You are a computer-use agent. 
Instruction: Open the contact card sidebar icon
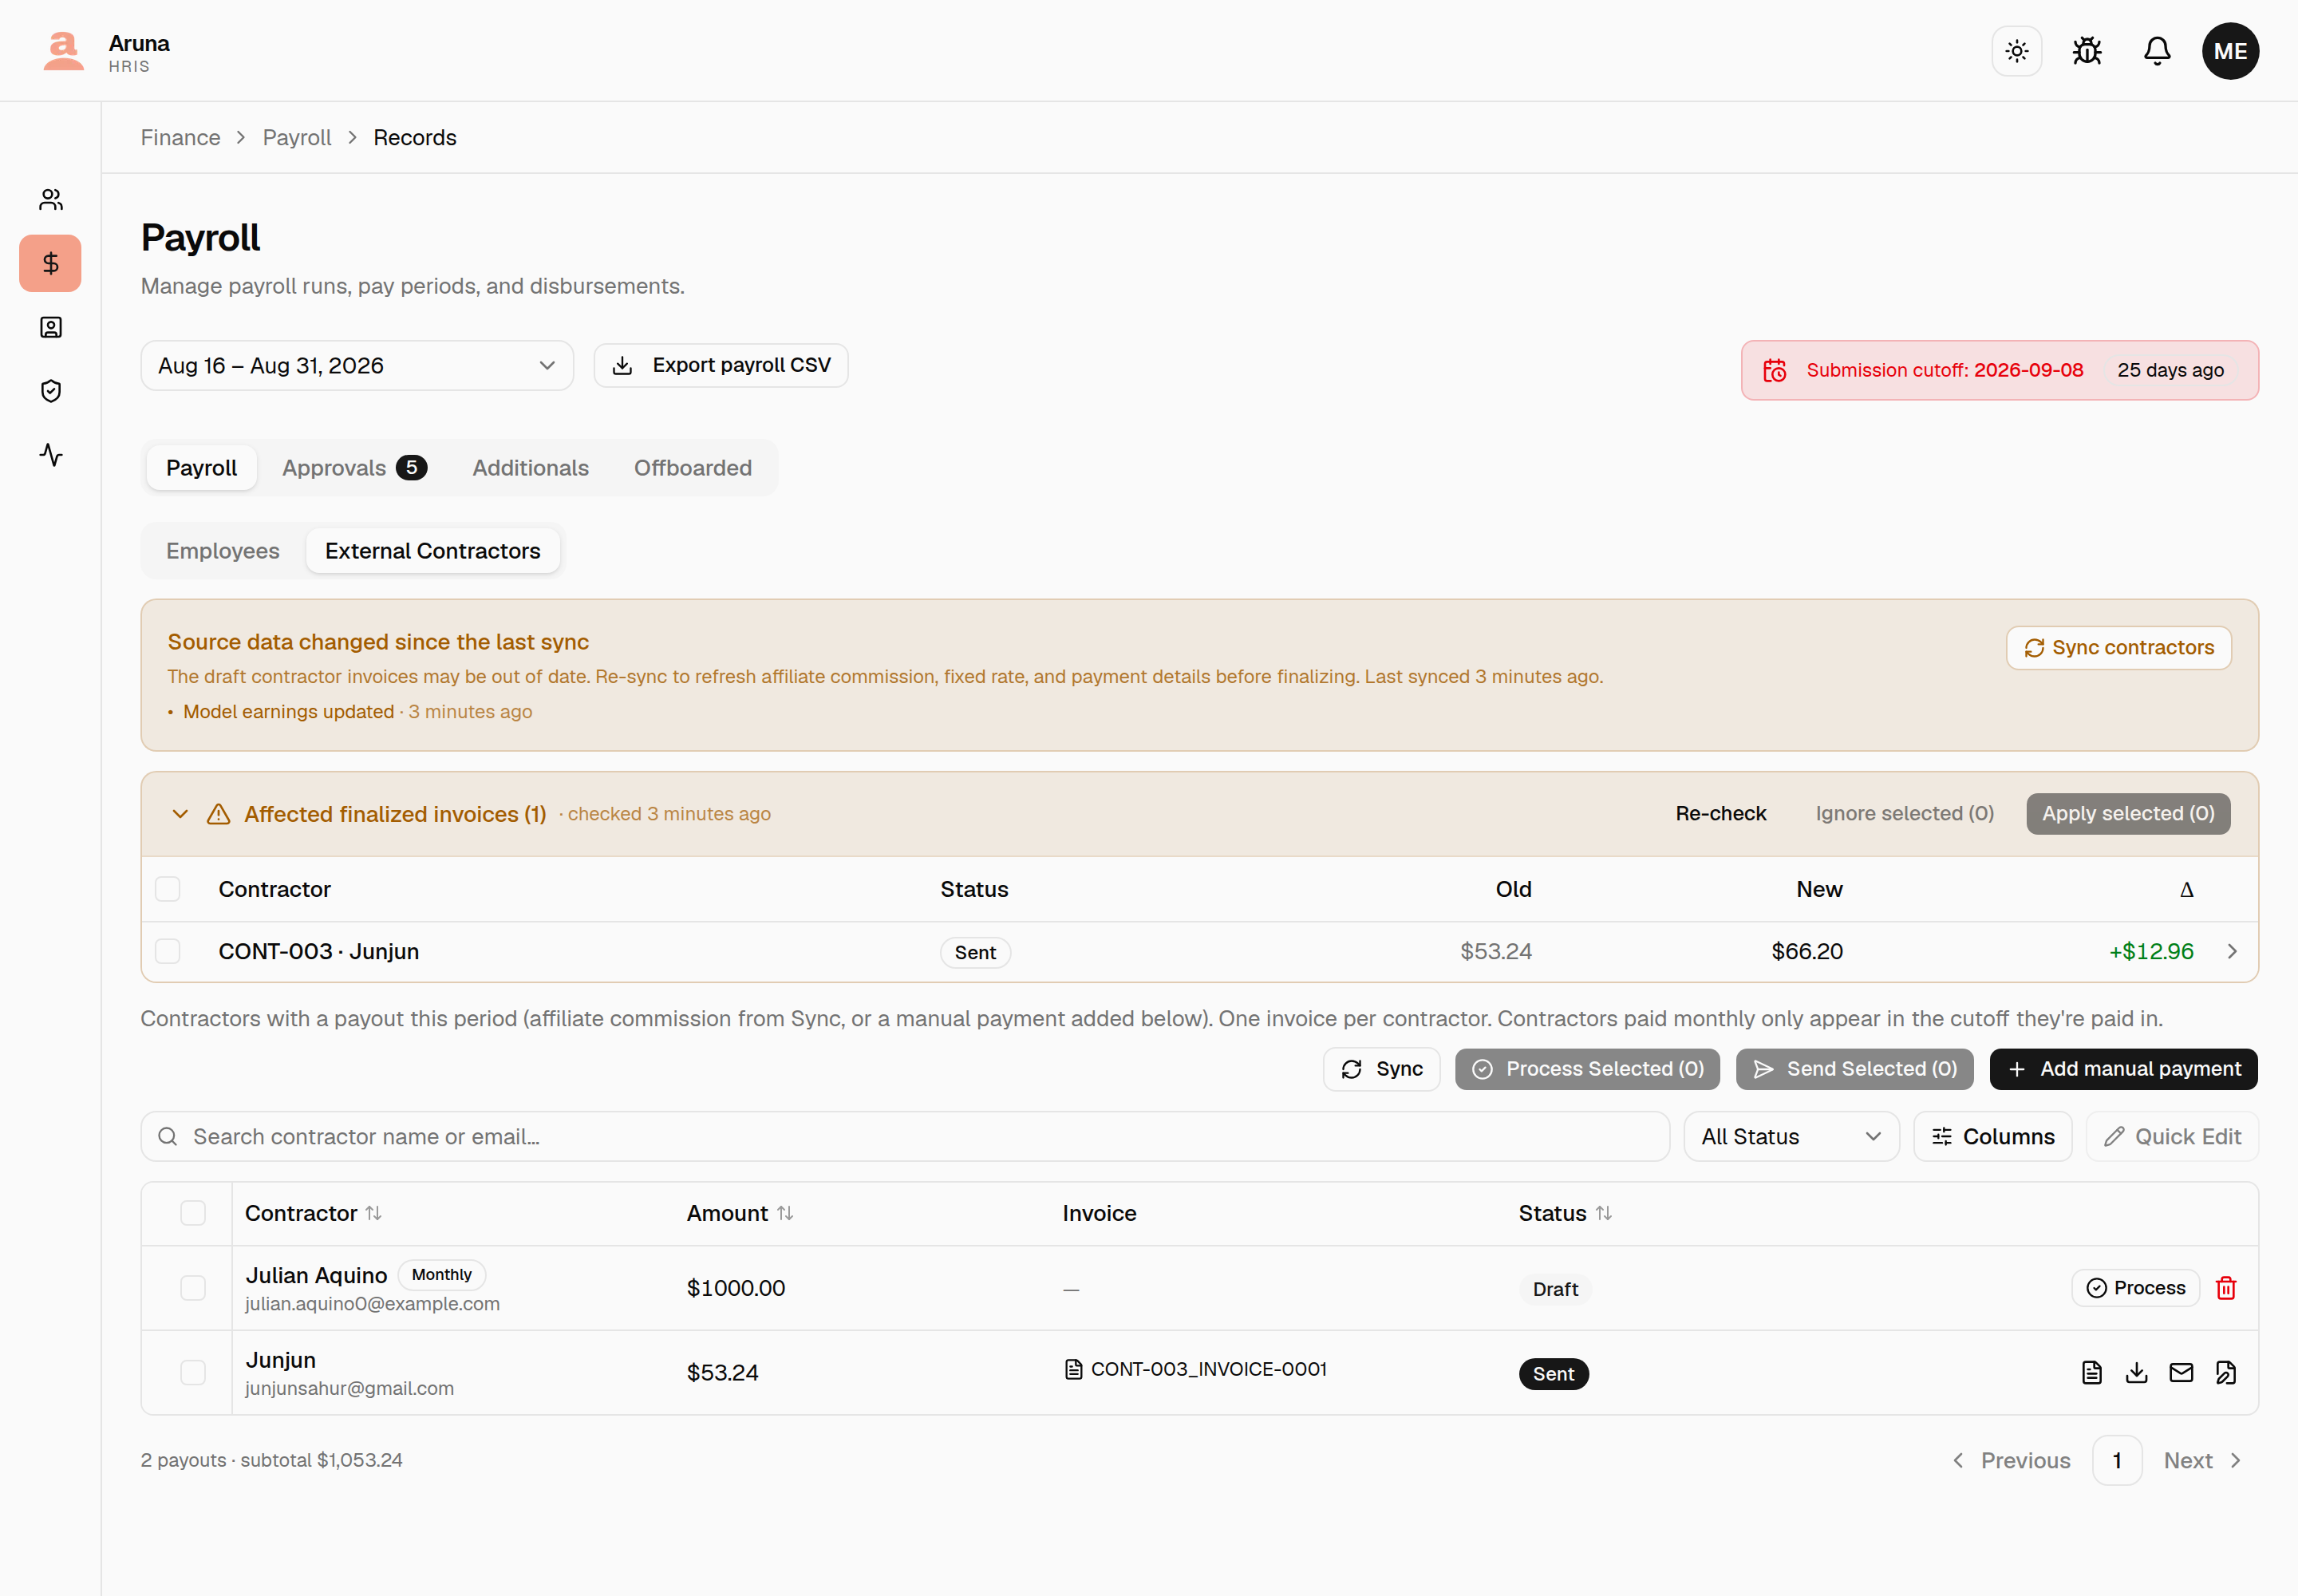tap(51, 327)
